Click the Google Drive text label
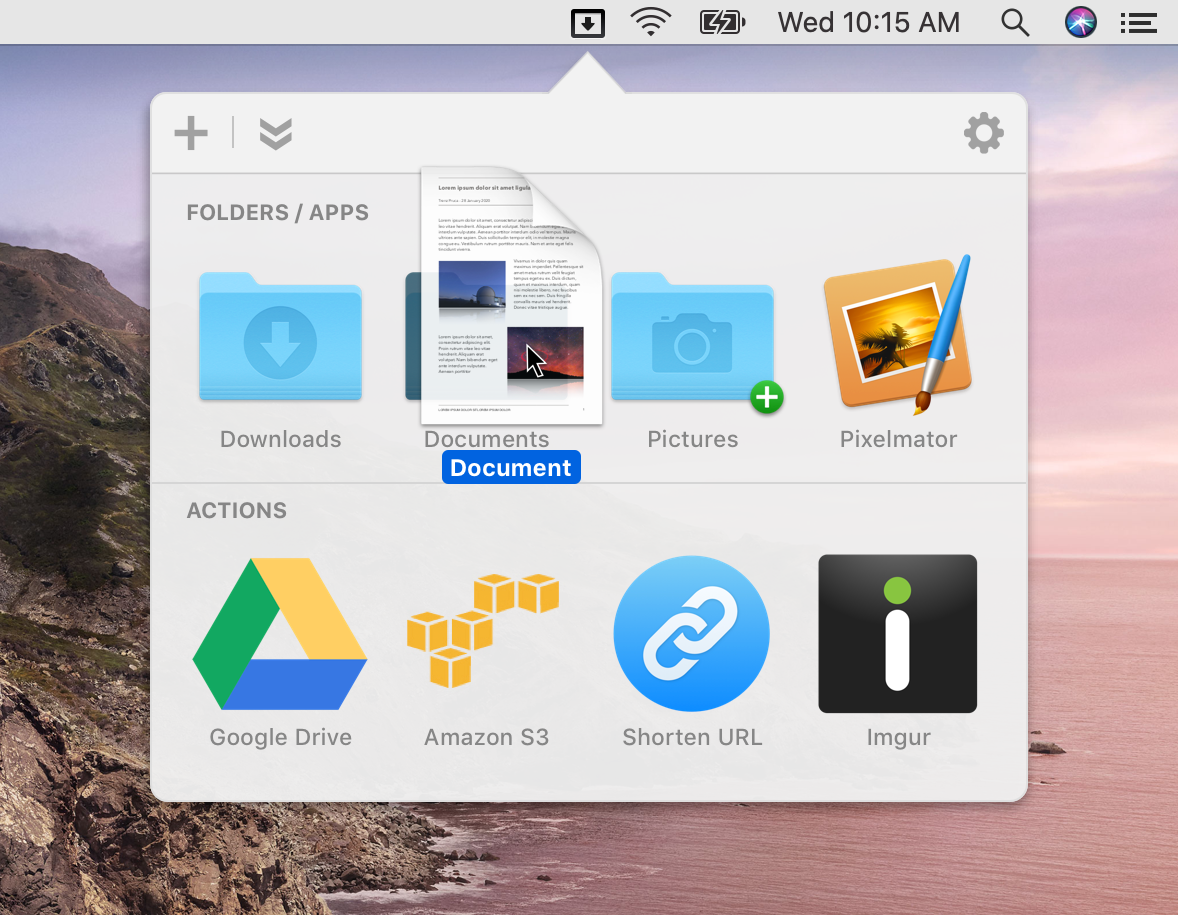1178x915 pixels. [x=280, y=738]
